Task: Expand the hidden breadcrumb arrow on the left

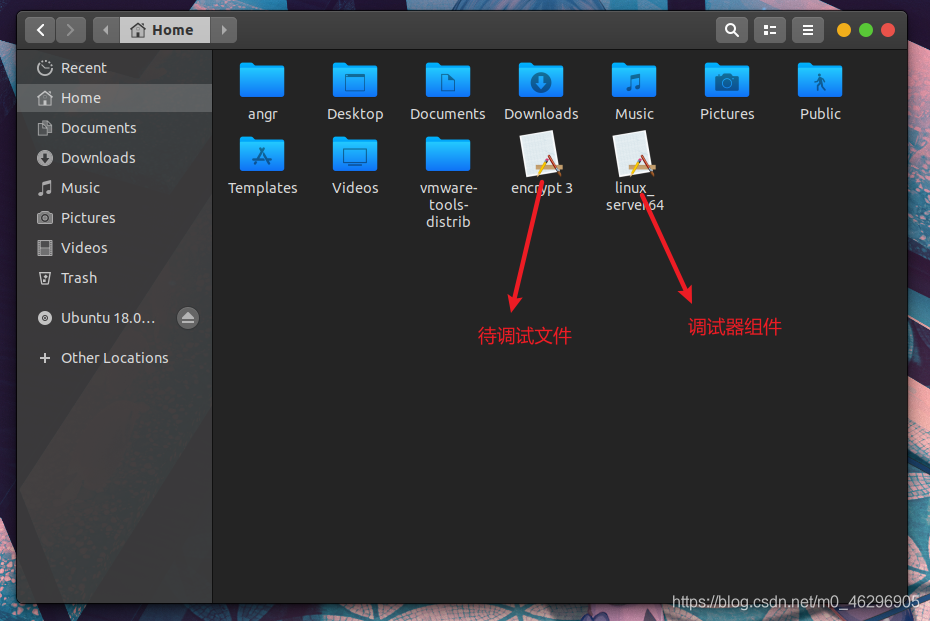Action: (104, 30)
